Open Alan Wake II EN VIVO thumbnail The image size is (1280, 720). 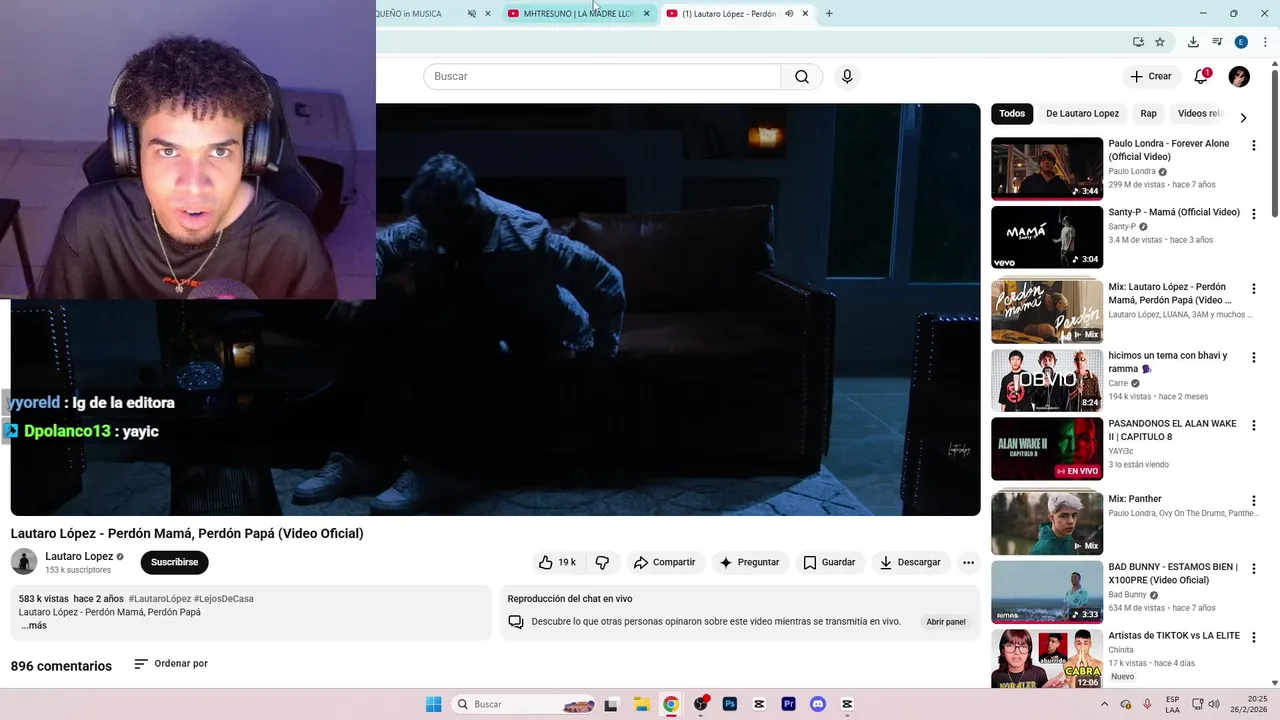pyautogui.click(x=1047, y=448)
